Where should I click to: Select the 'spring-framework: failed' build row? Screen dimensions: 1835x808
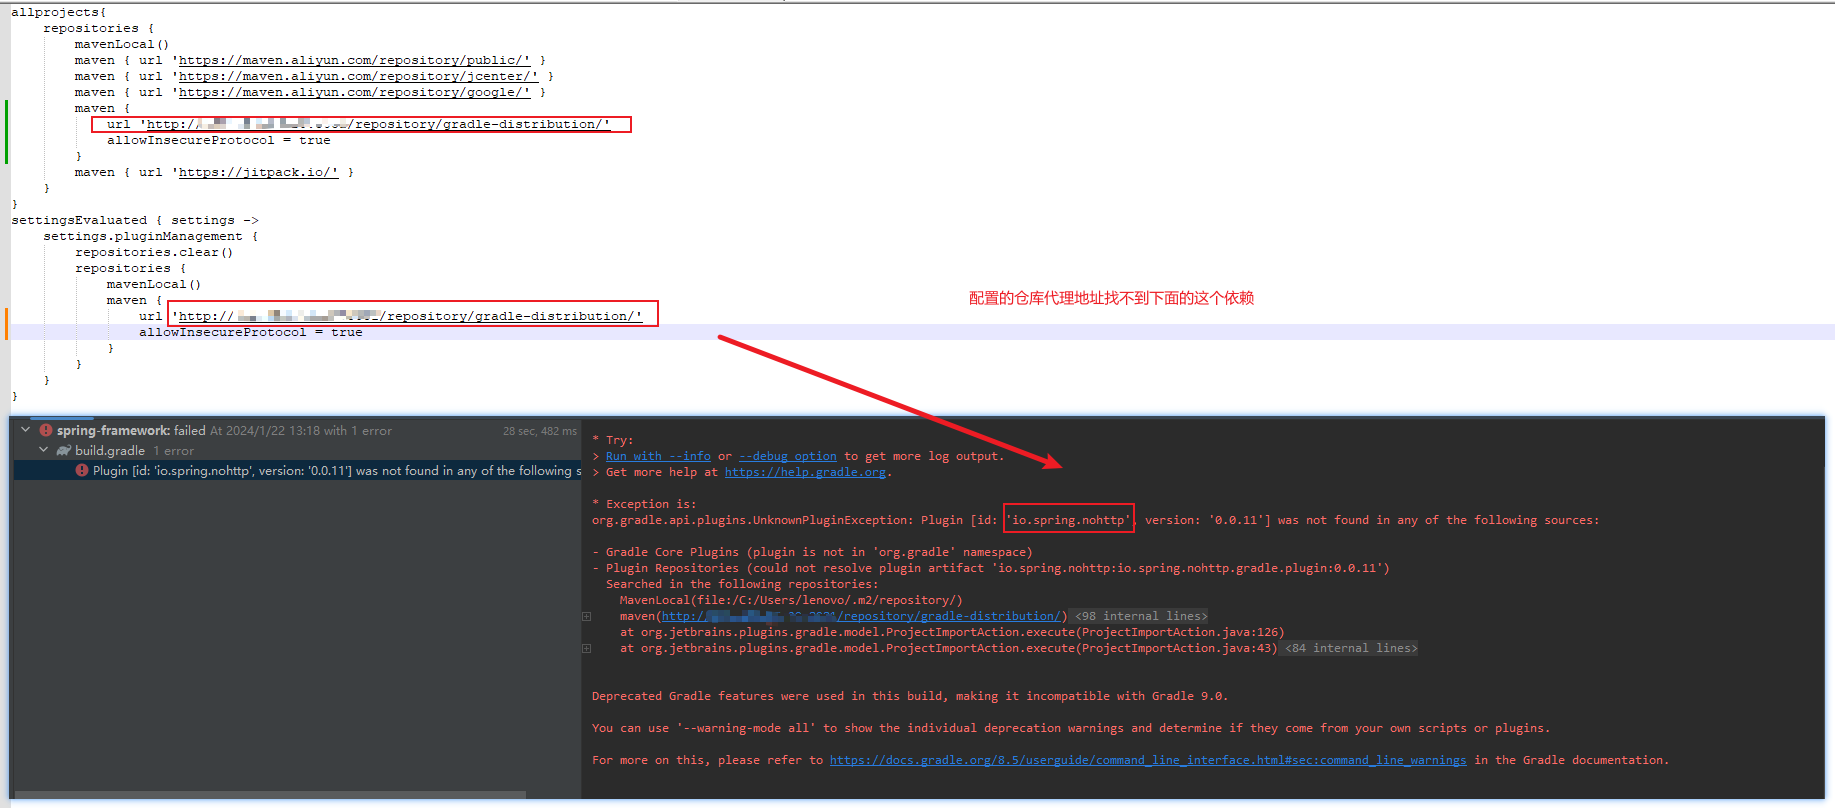tap(297, 430)
